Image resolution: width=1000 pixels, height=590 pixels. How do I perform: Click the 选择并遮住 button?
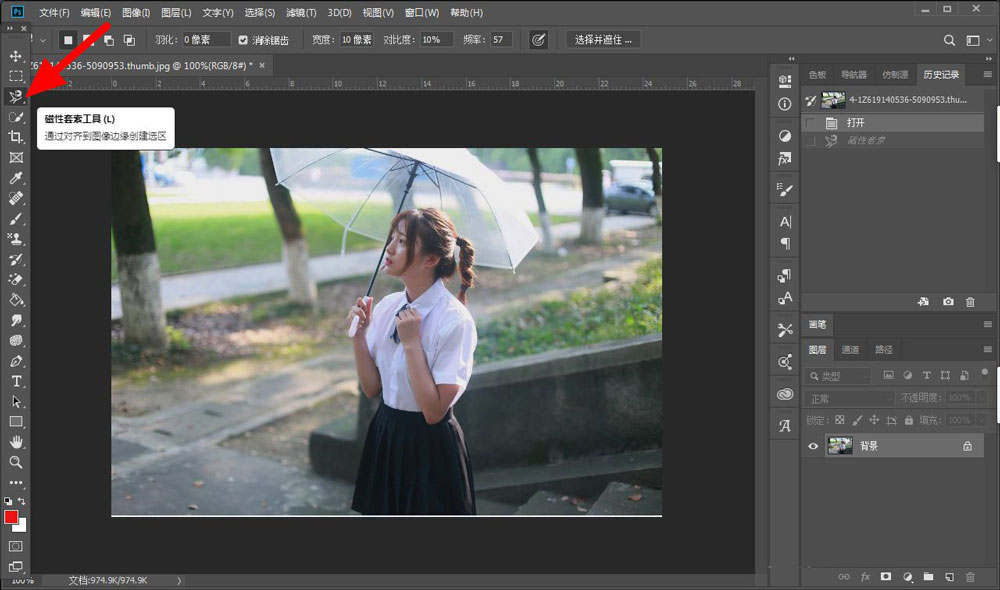tap(604, 40)
